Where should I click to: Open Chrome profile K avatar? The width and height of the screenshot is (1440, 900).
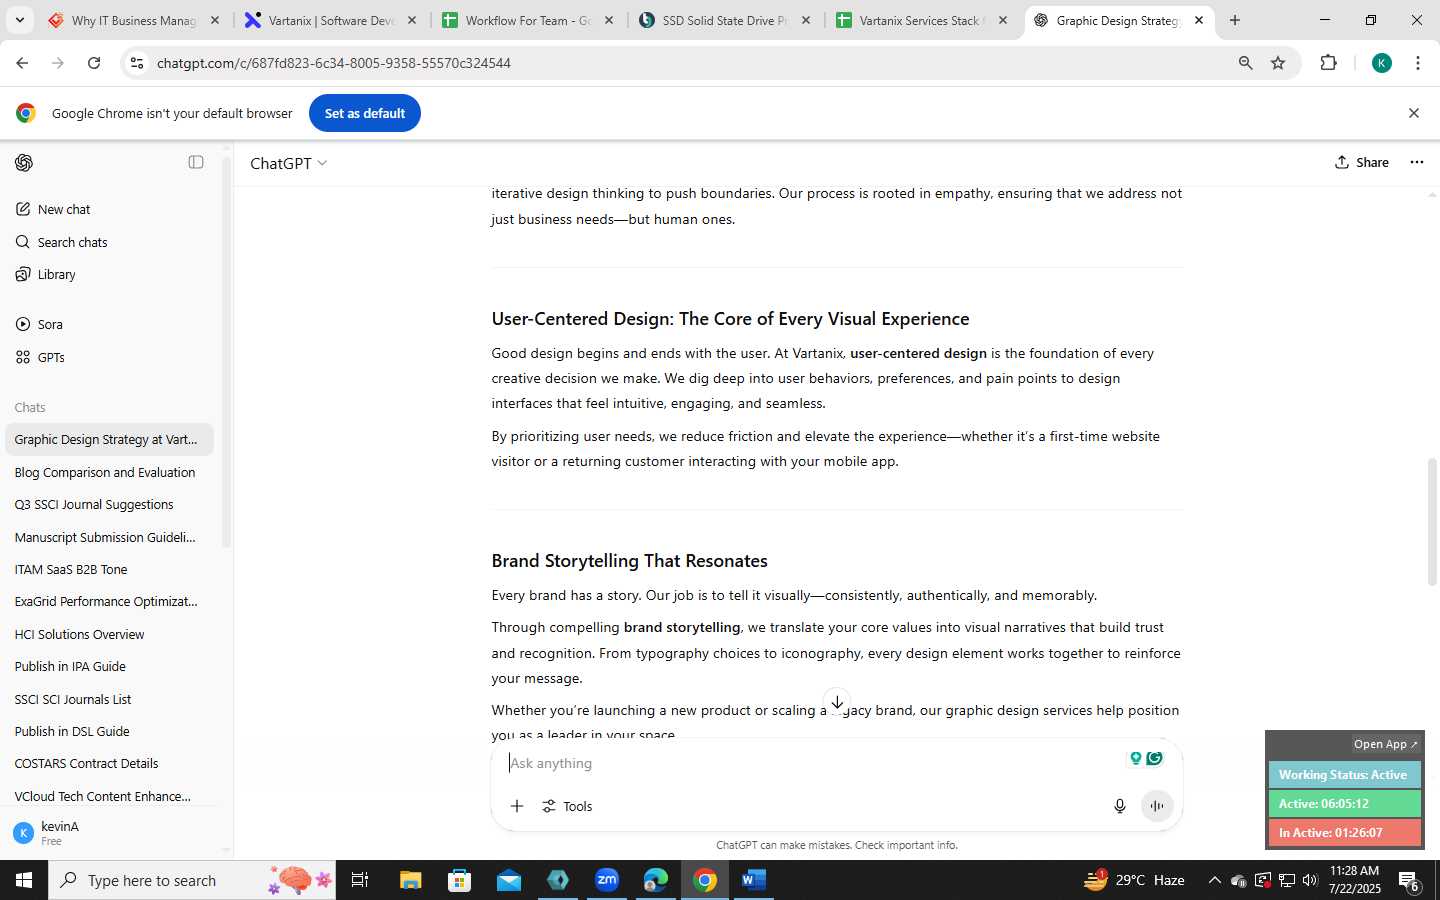(x=1382, y=63)
